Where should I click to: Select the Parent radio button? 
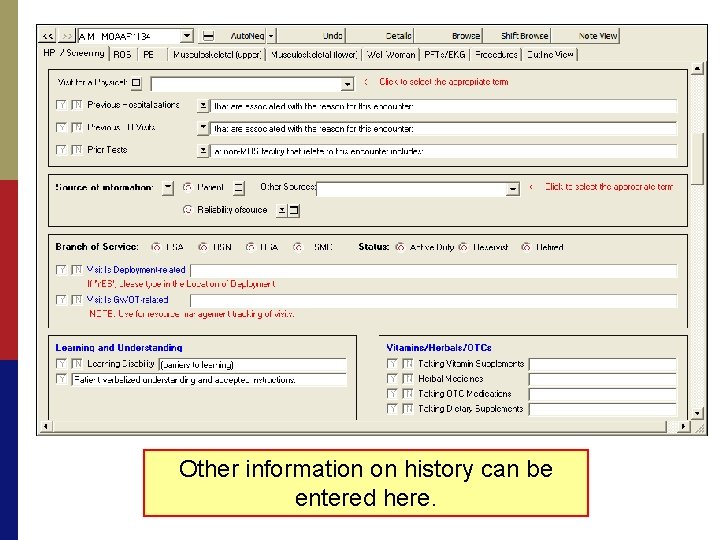pyautogui.click(x=187, y=187)
